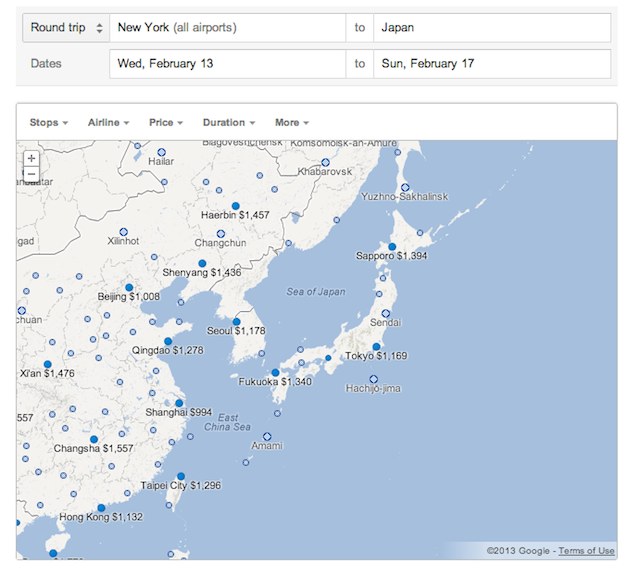
Task: Select the Tokyo $1,169 airport dot
Action: pos(376,347)
